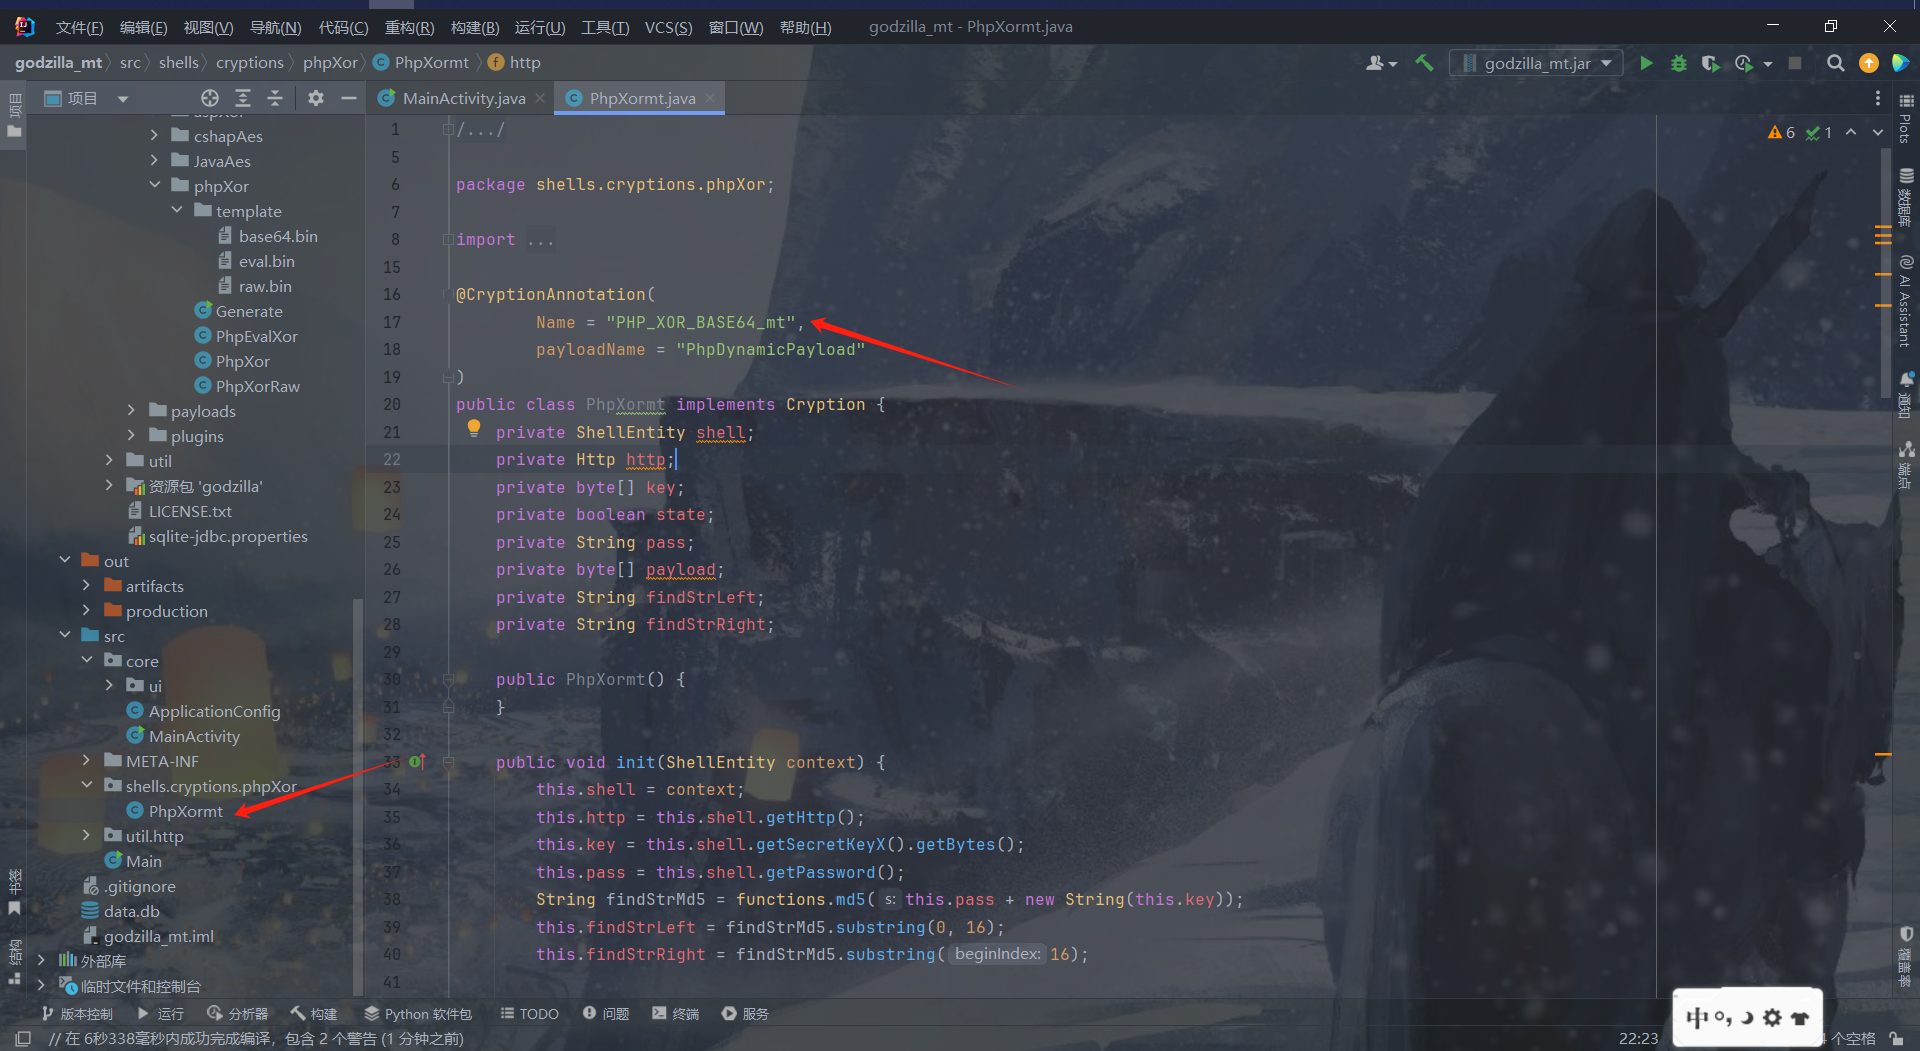1920x1051 pixels.
Task: Select ApplicationConfig class in tree
Action: 215,711
